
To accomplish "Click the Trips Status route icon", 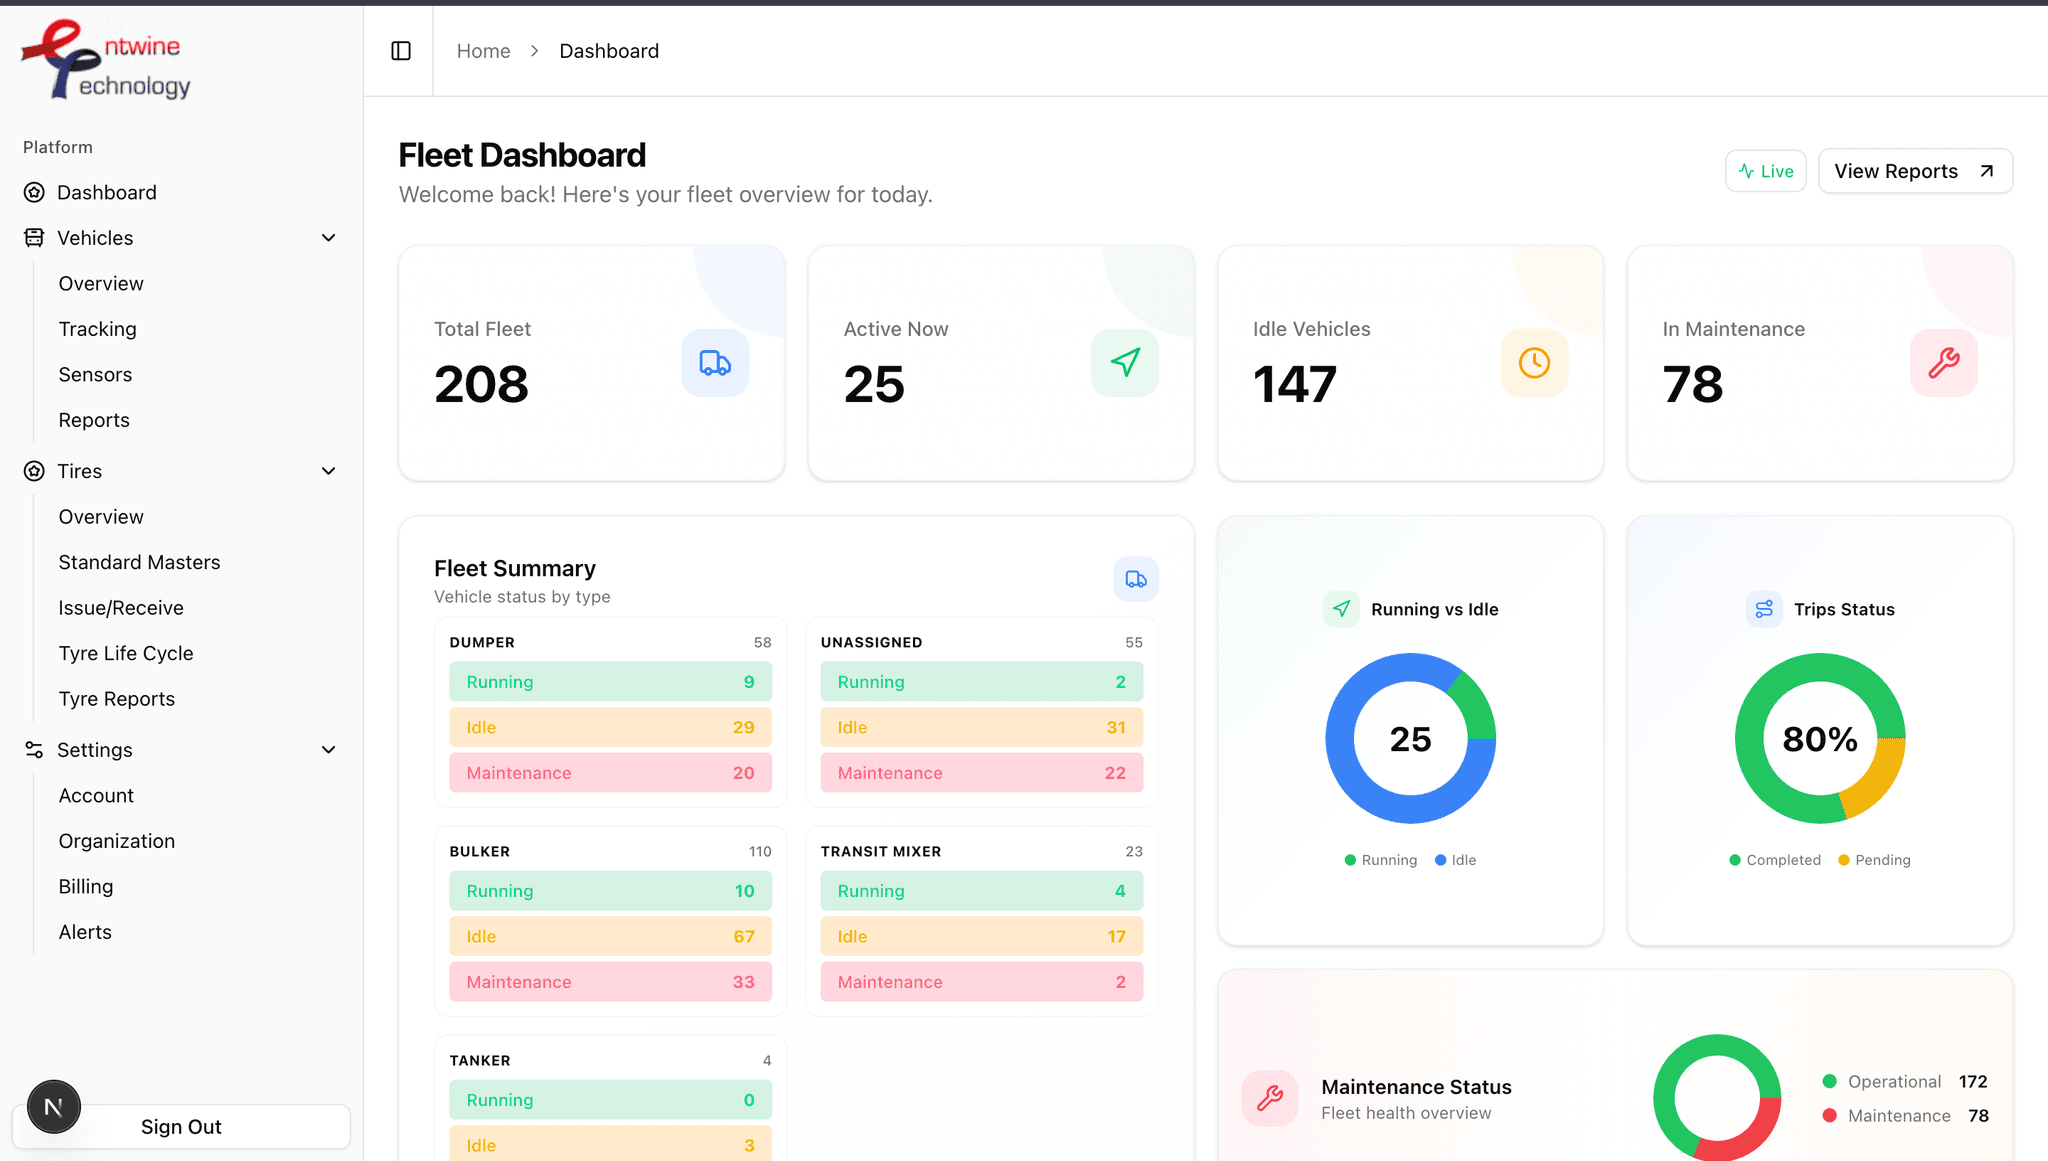I will click(x=1764, y=609).
